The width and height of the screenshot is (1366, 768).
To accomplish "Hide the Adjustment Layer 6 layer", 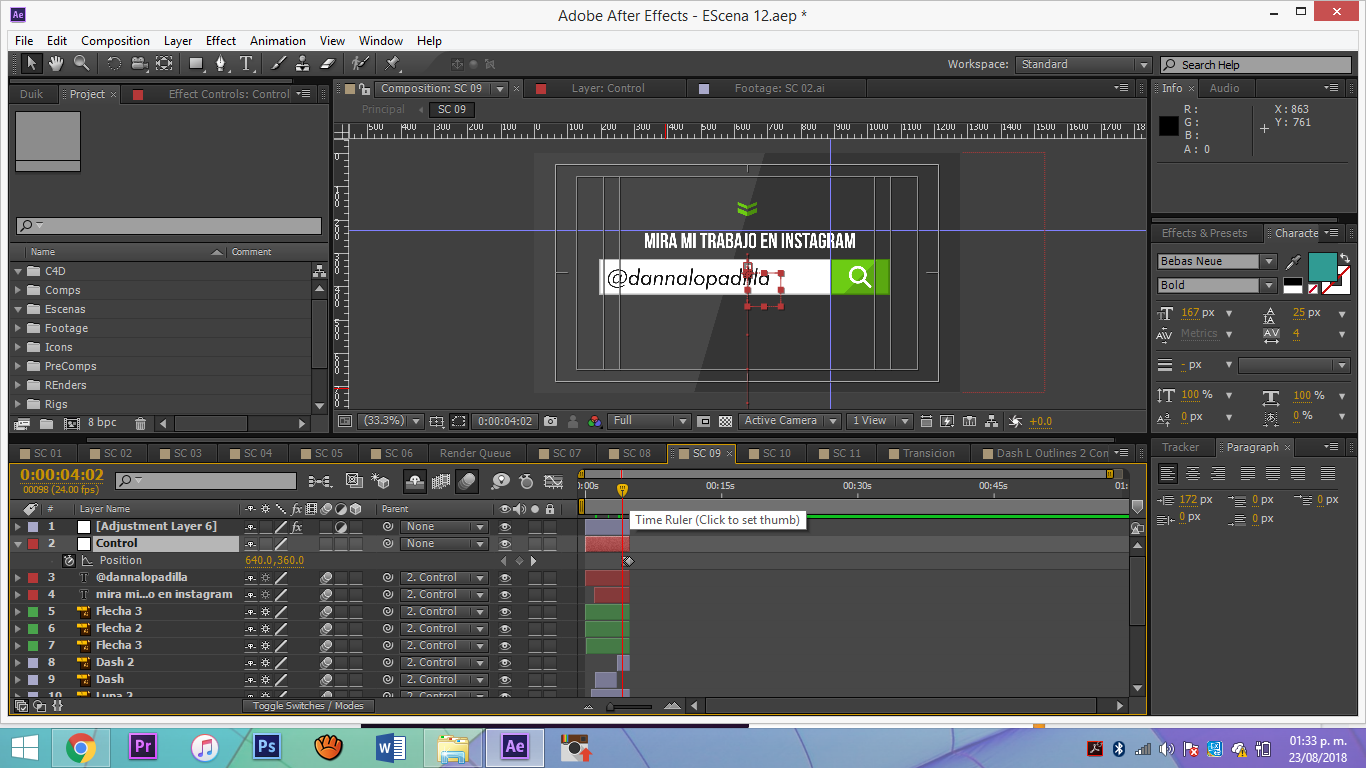I will coord(505,527).
